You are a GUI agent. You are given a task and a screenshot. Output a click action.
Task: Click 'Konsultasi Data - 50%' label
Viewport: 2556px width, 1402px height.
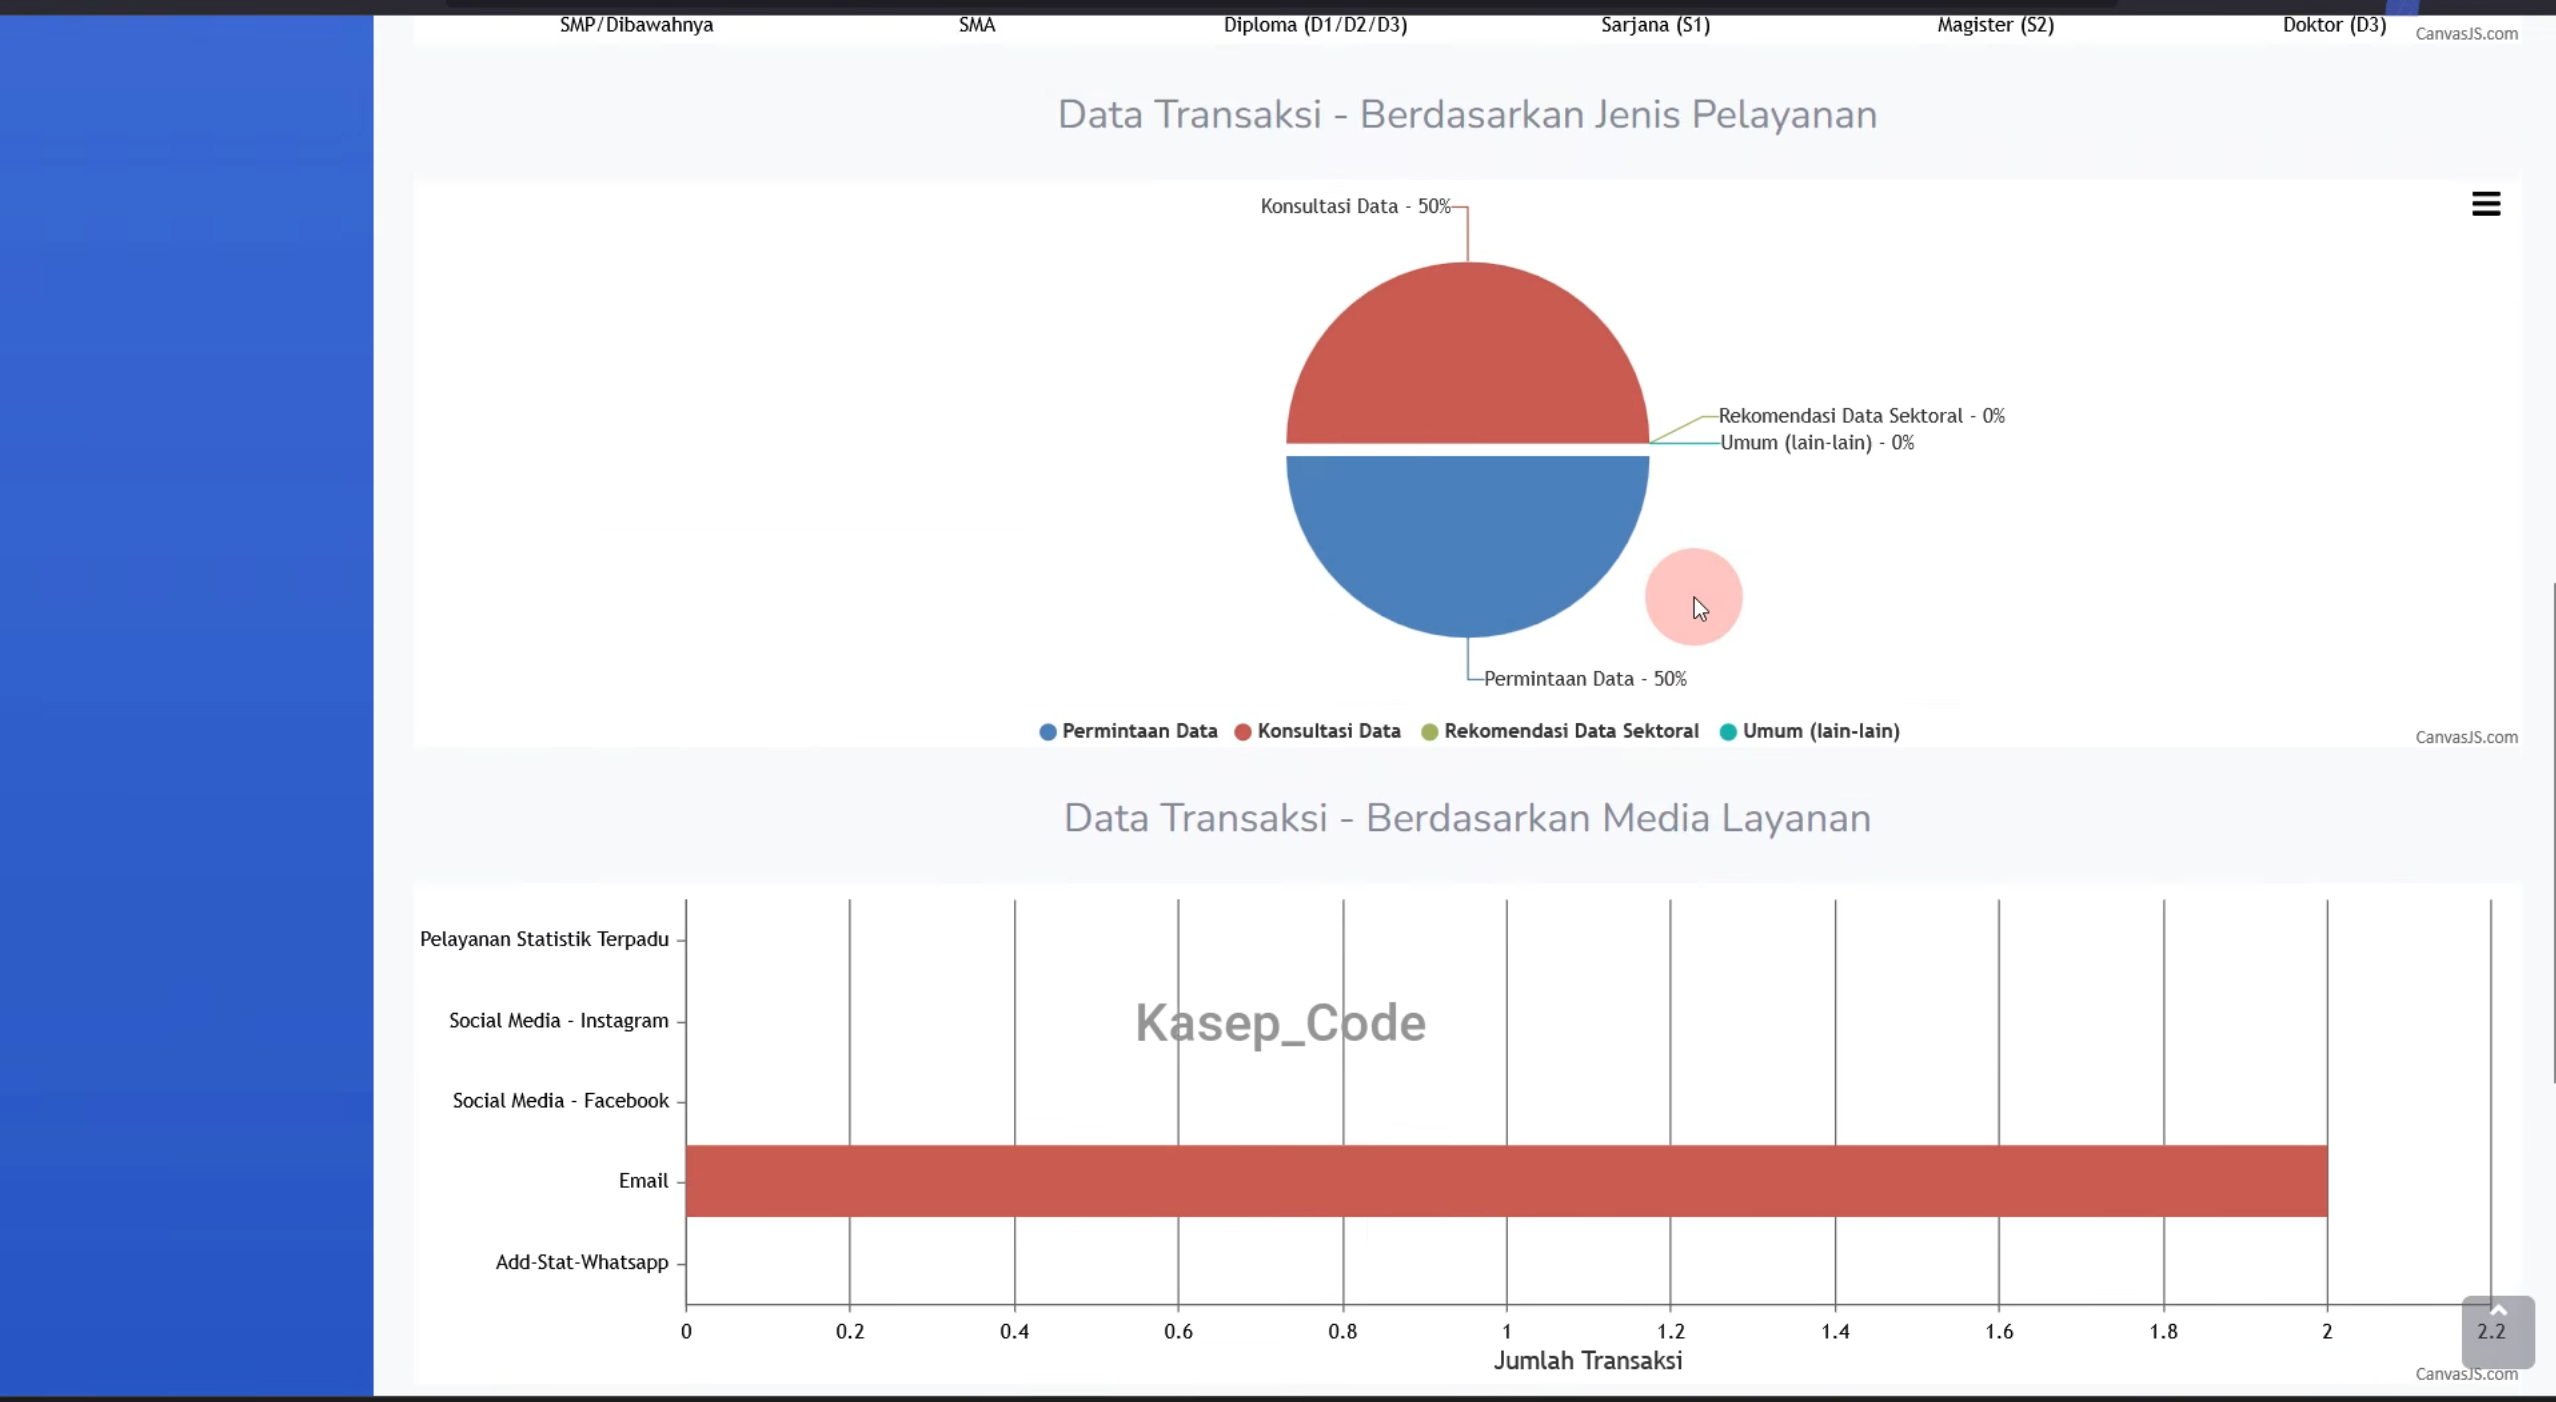pos(1355,206)
